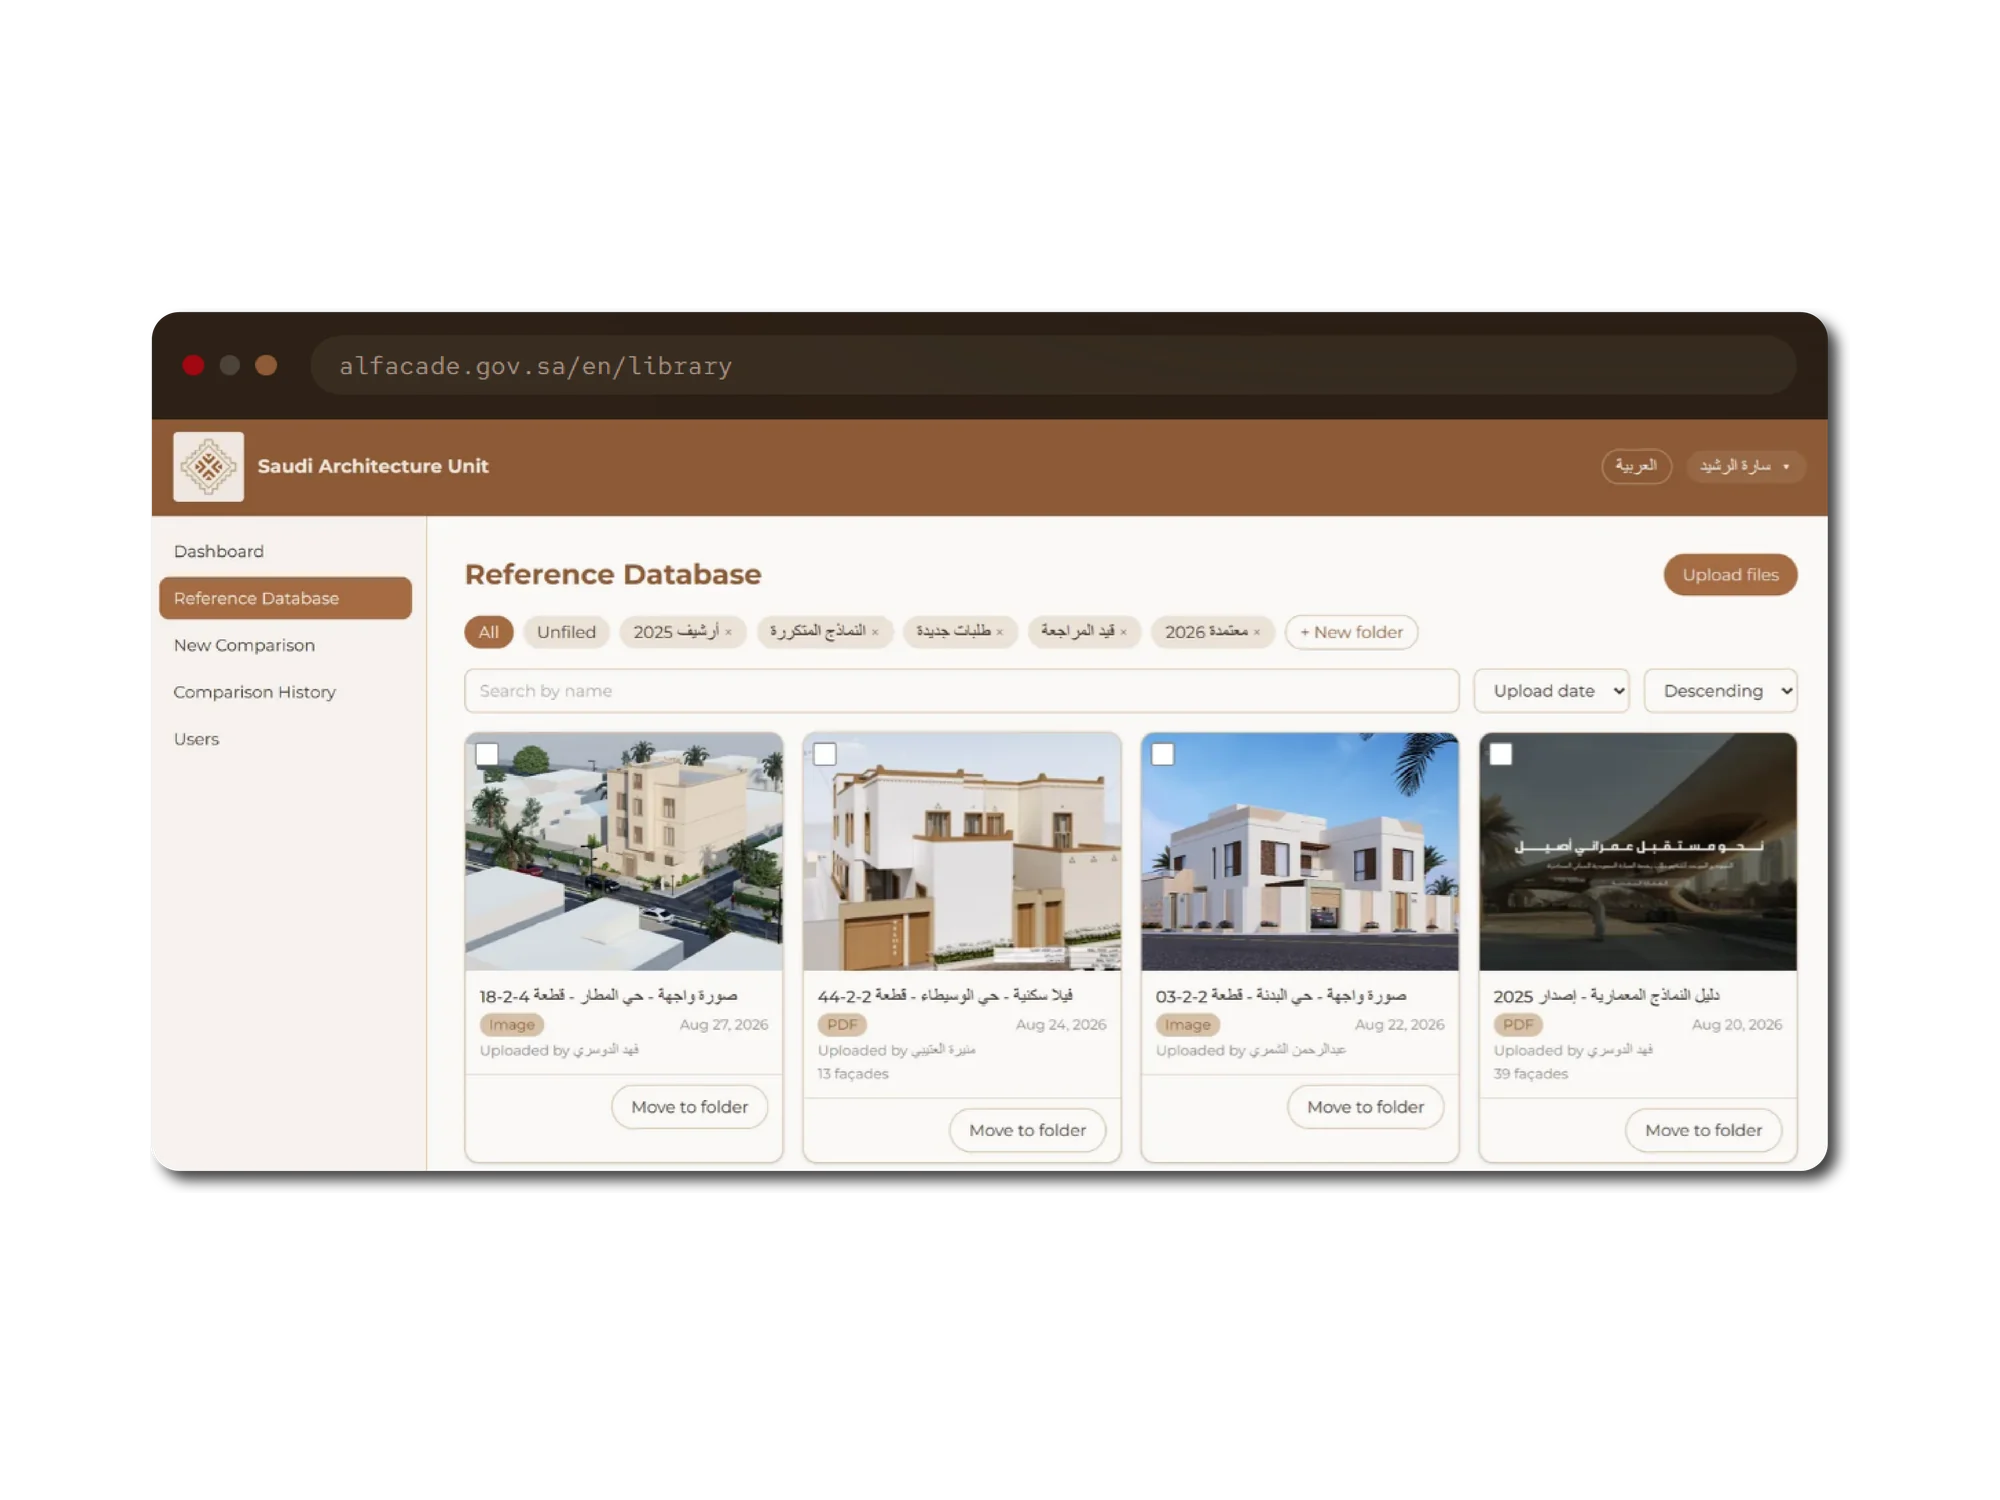Click the file title ending 03-2-2
This screenshot has height=1500, width=2000.
coord(1281,996)
